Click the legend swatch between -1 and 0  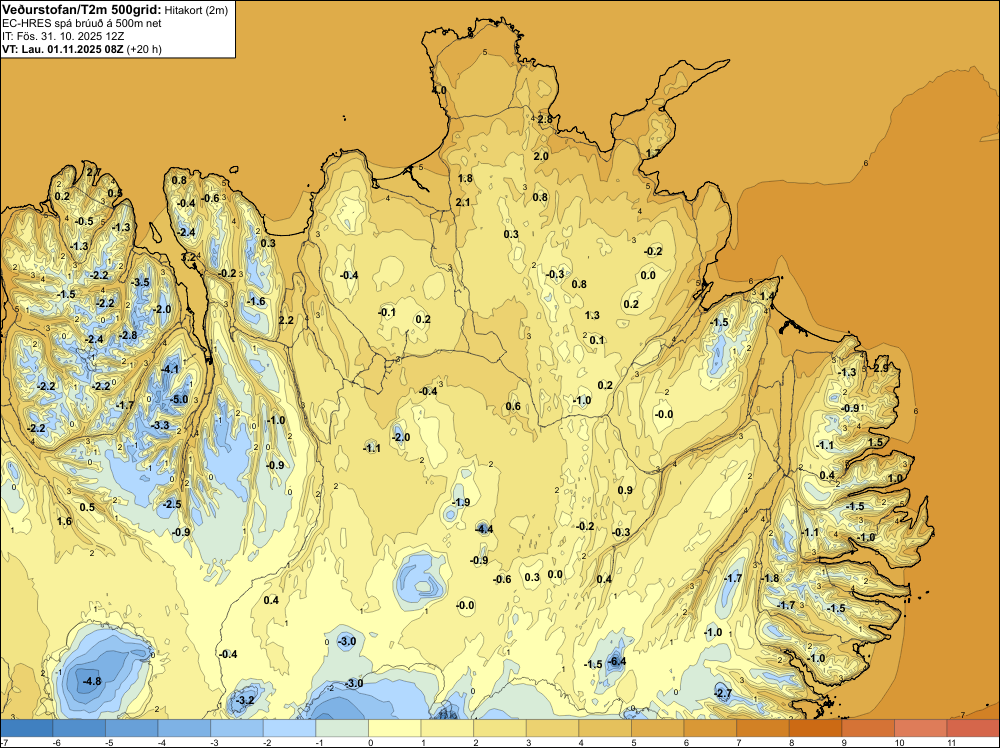tap(342, 728)
